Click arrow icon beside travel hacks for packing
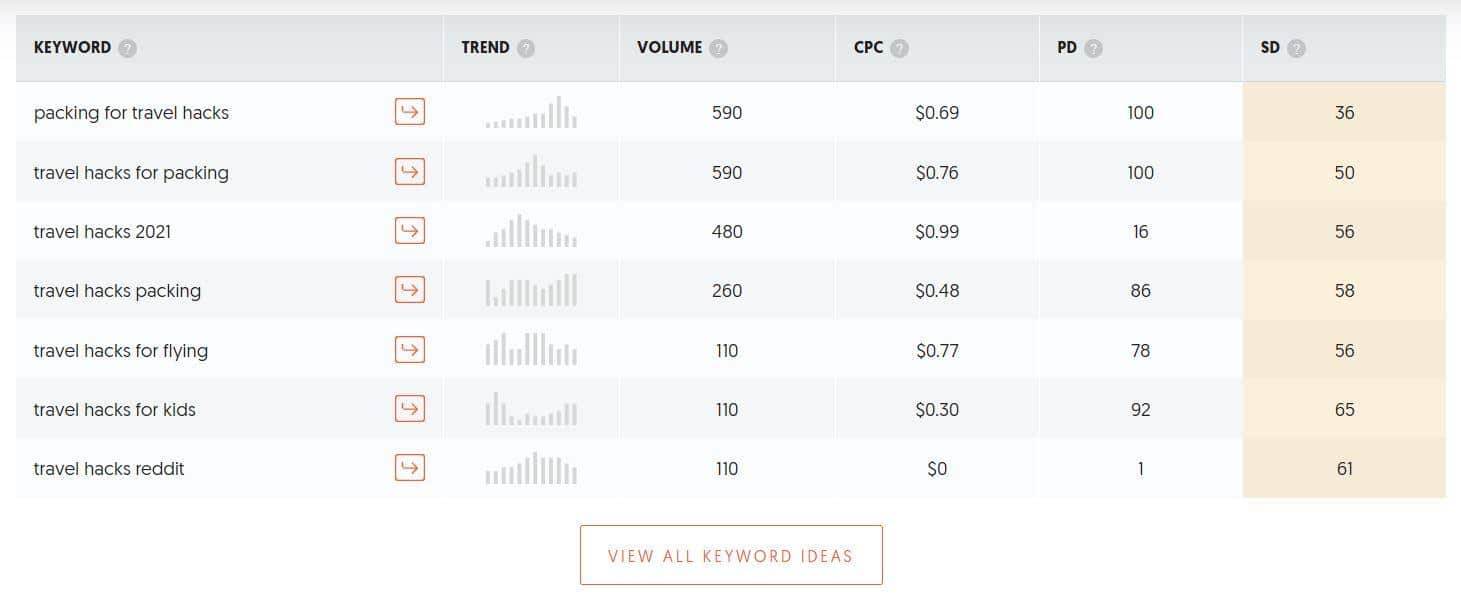Image resolution: width=1461 pixels, height=601 pixels. pos(410,172)
